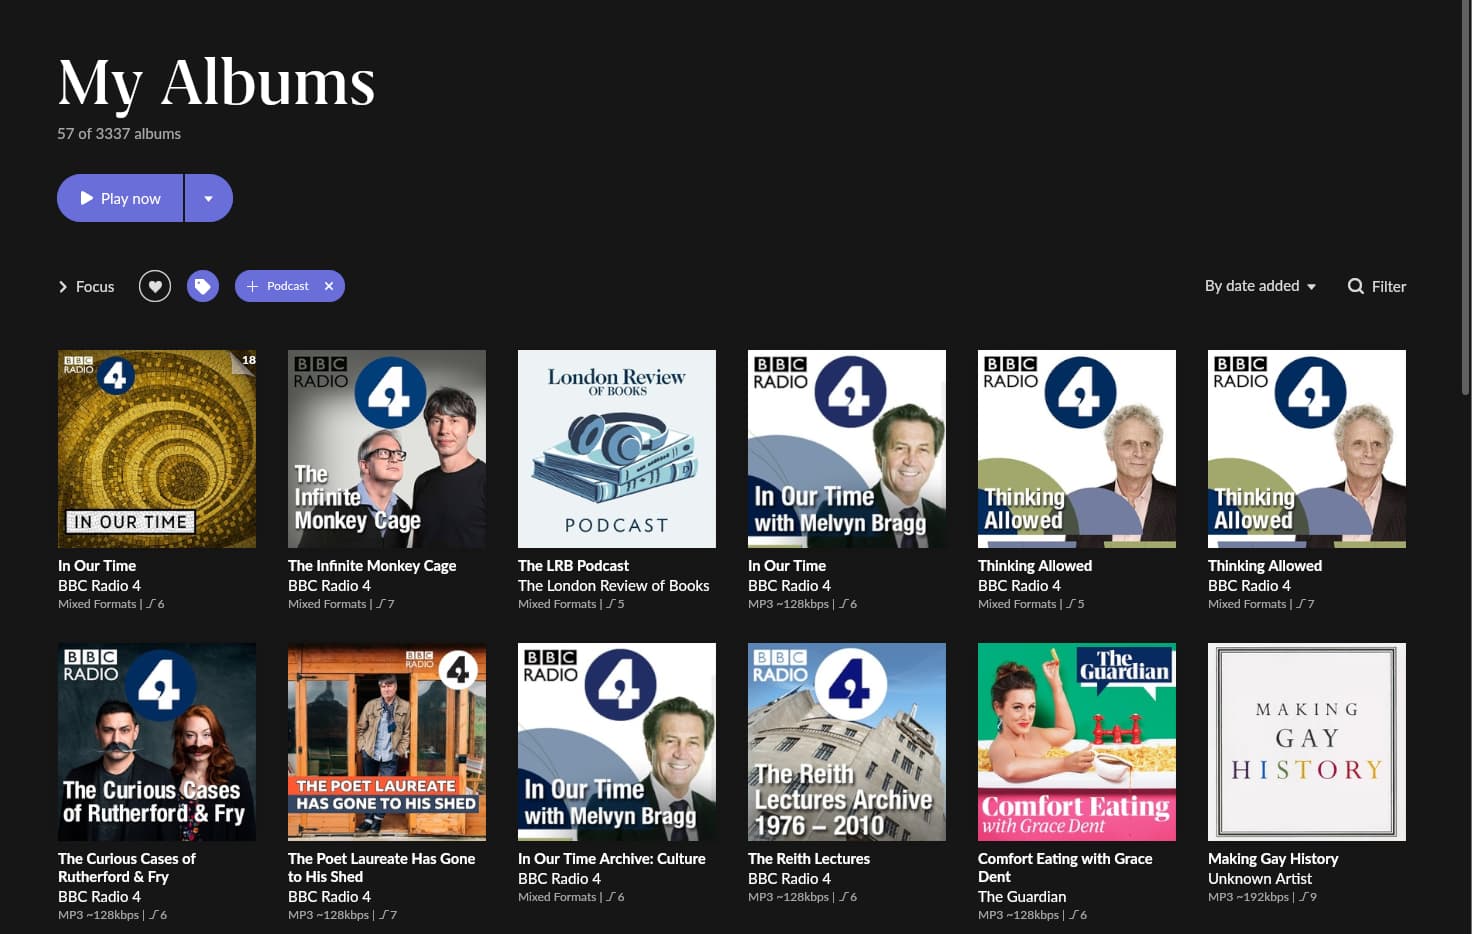1472x934 pixels.
Task: Click the page vertical scrollbar
Action: point(1465,200)
